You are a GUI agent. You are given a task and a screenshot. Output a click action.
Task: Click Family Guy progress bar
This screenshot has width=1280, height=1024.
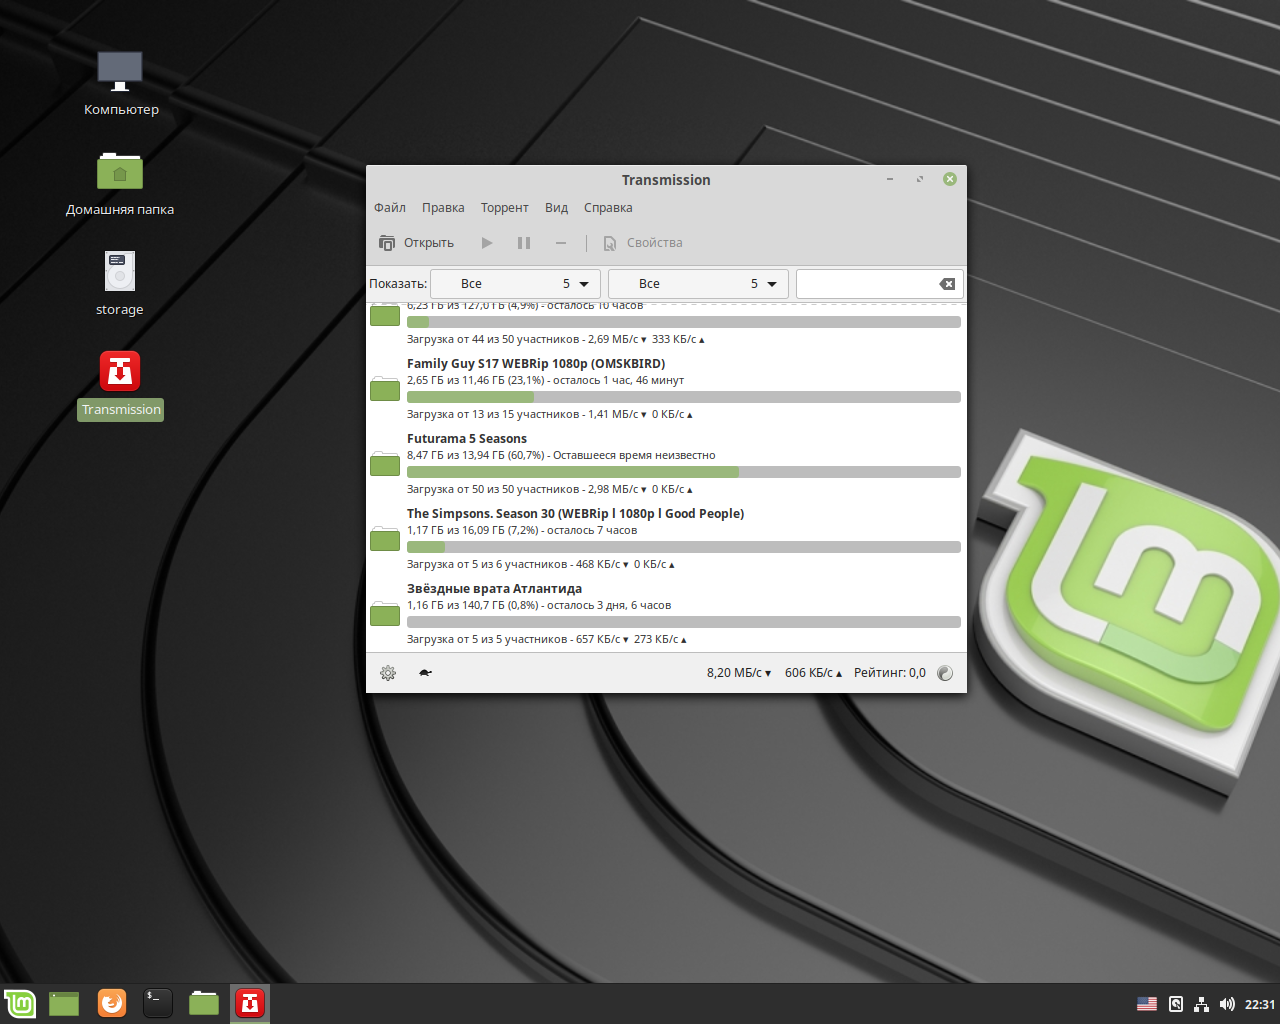pos(684,397)
